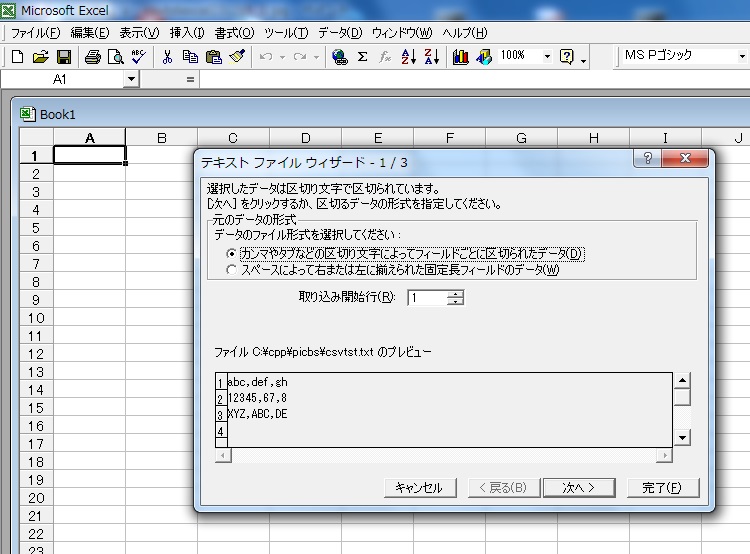The height and width of the screenshot is (554, 750).
Task: Click the Paste clipboard icon
Action: [213, 57]
